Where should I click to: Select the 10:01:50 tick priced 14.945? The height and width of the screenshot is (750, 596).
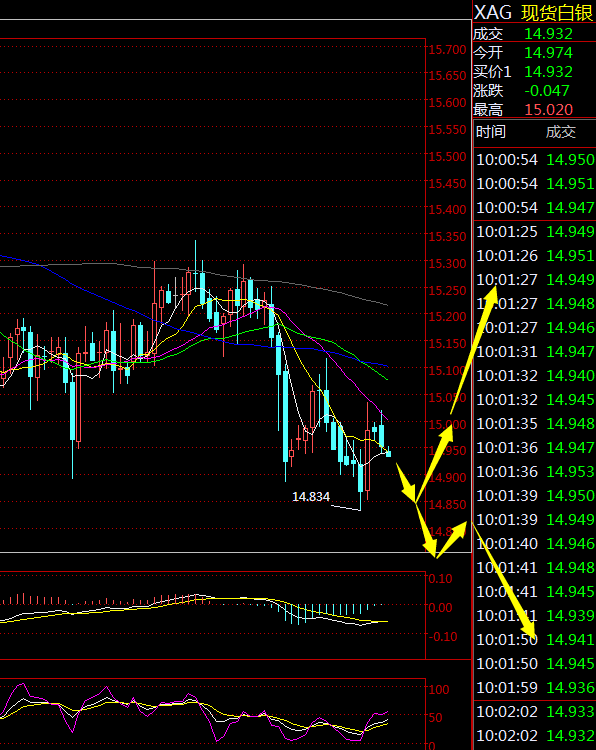(x=535, y=664)
